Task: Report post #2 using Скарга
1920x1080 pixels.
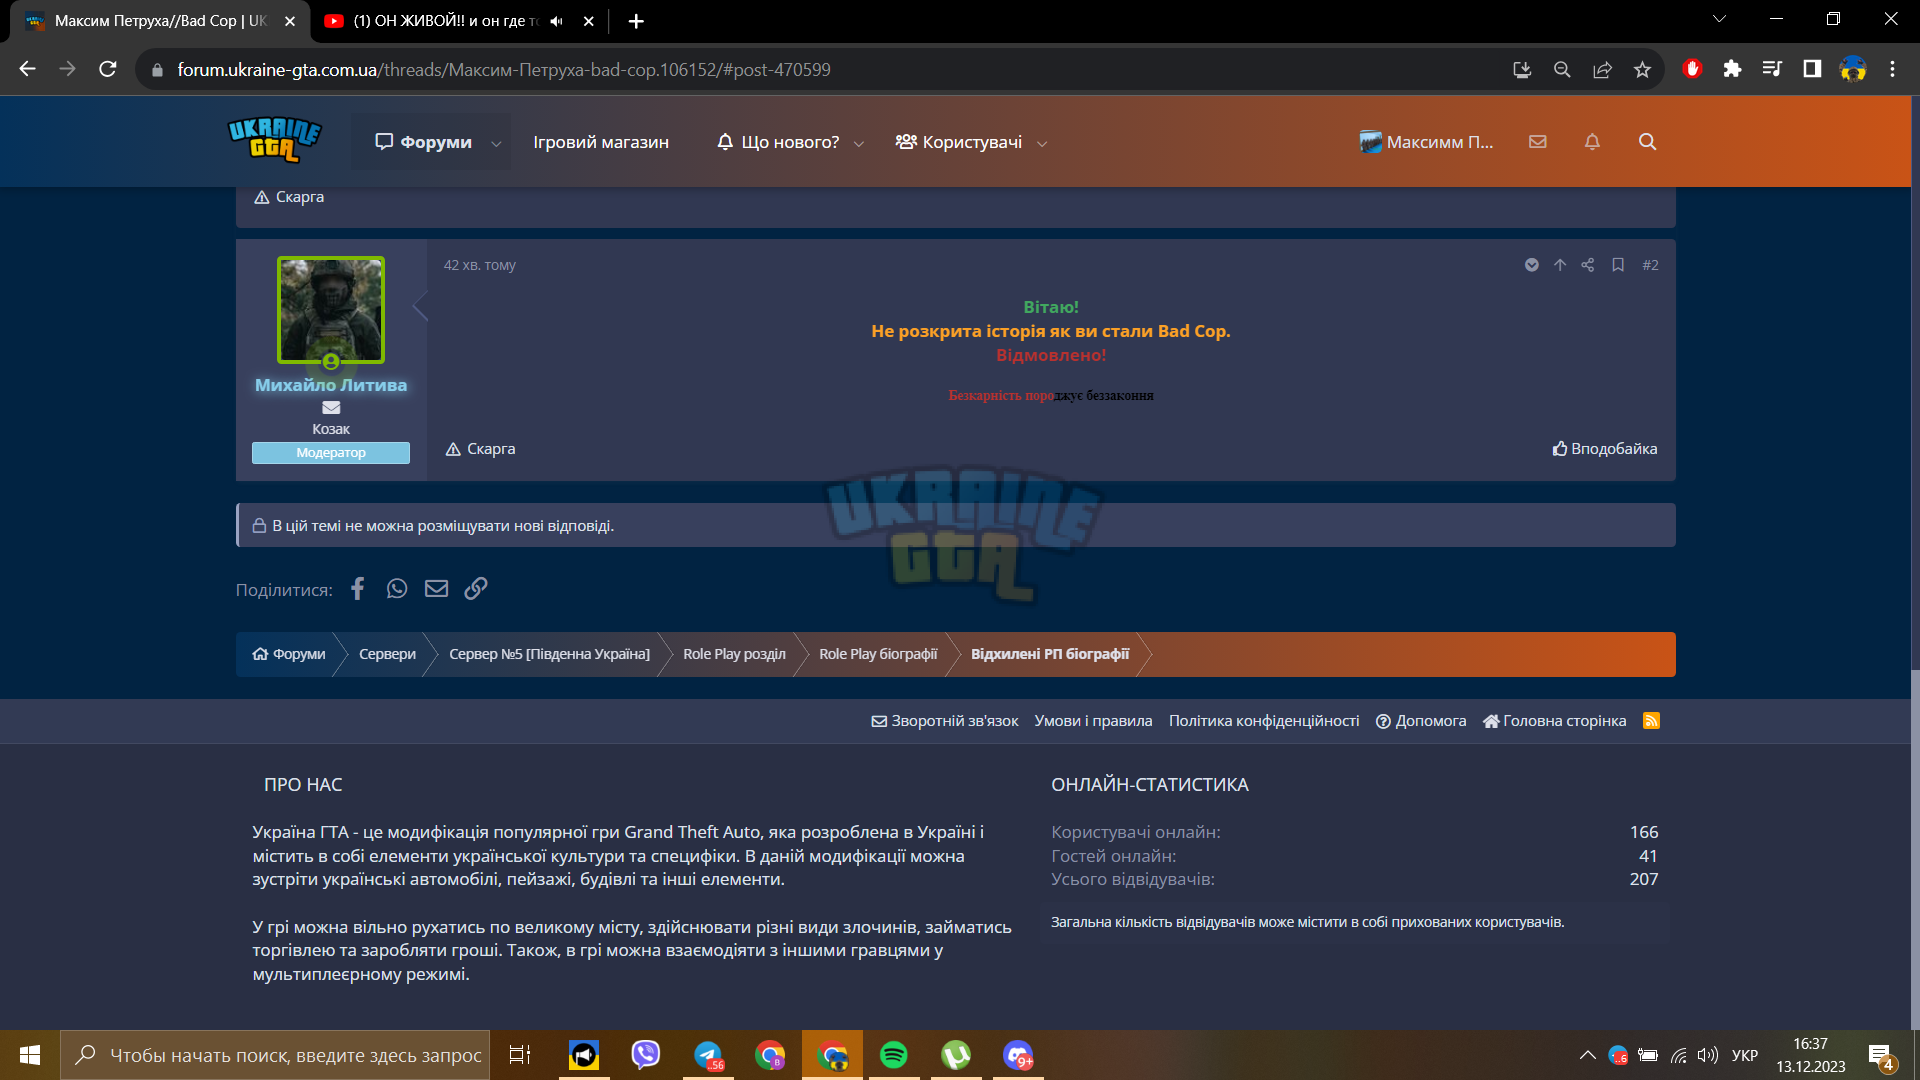Action: point(480,449)
